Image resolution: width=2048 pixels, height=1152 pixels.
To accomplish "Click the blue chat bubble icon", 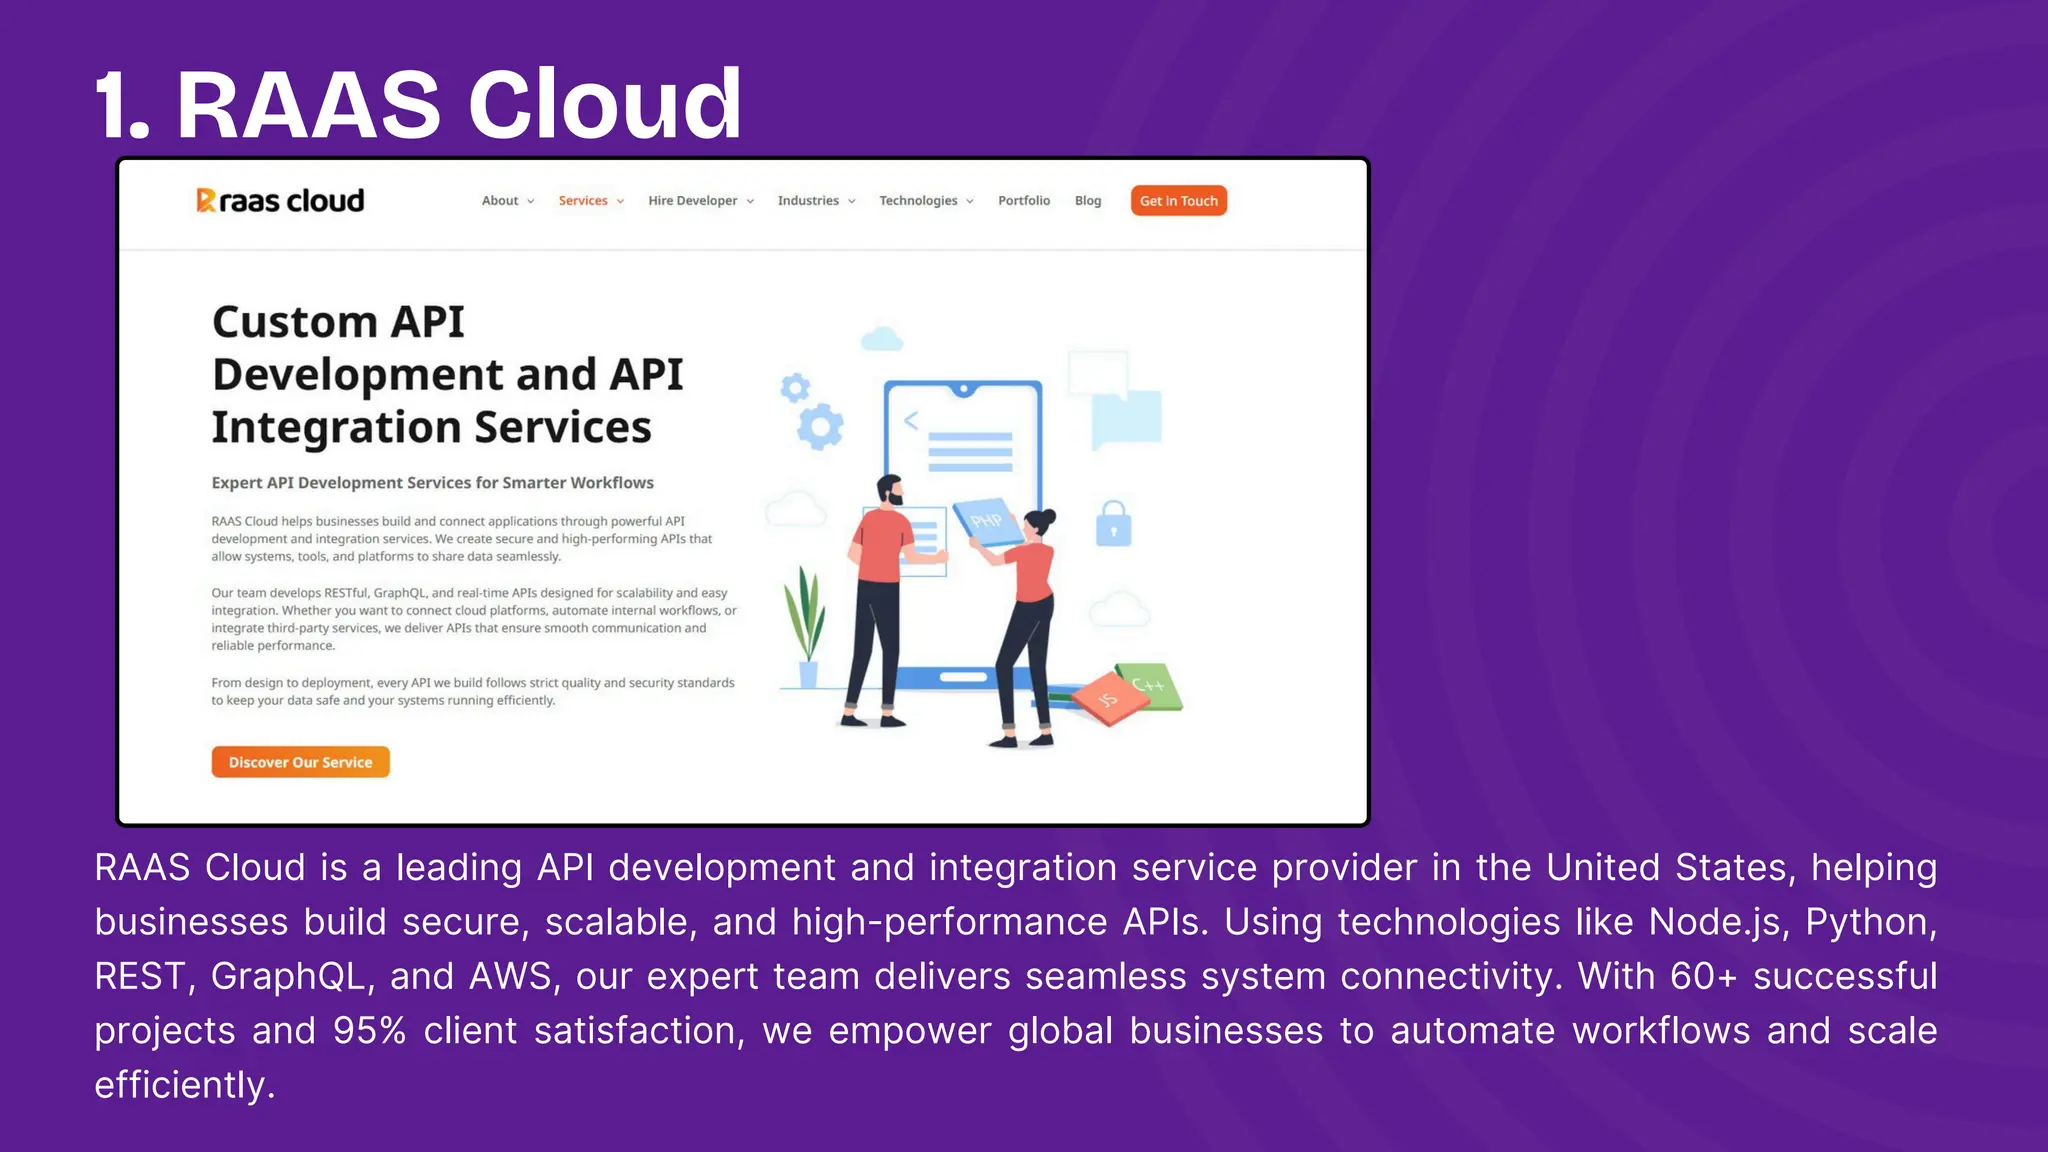I will click(1127, 419).
